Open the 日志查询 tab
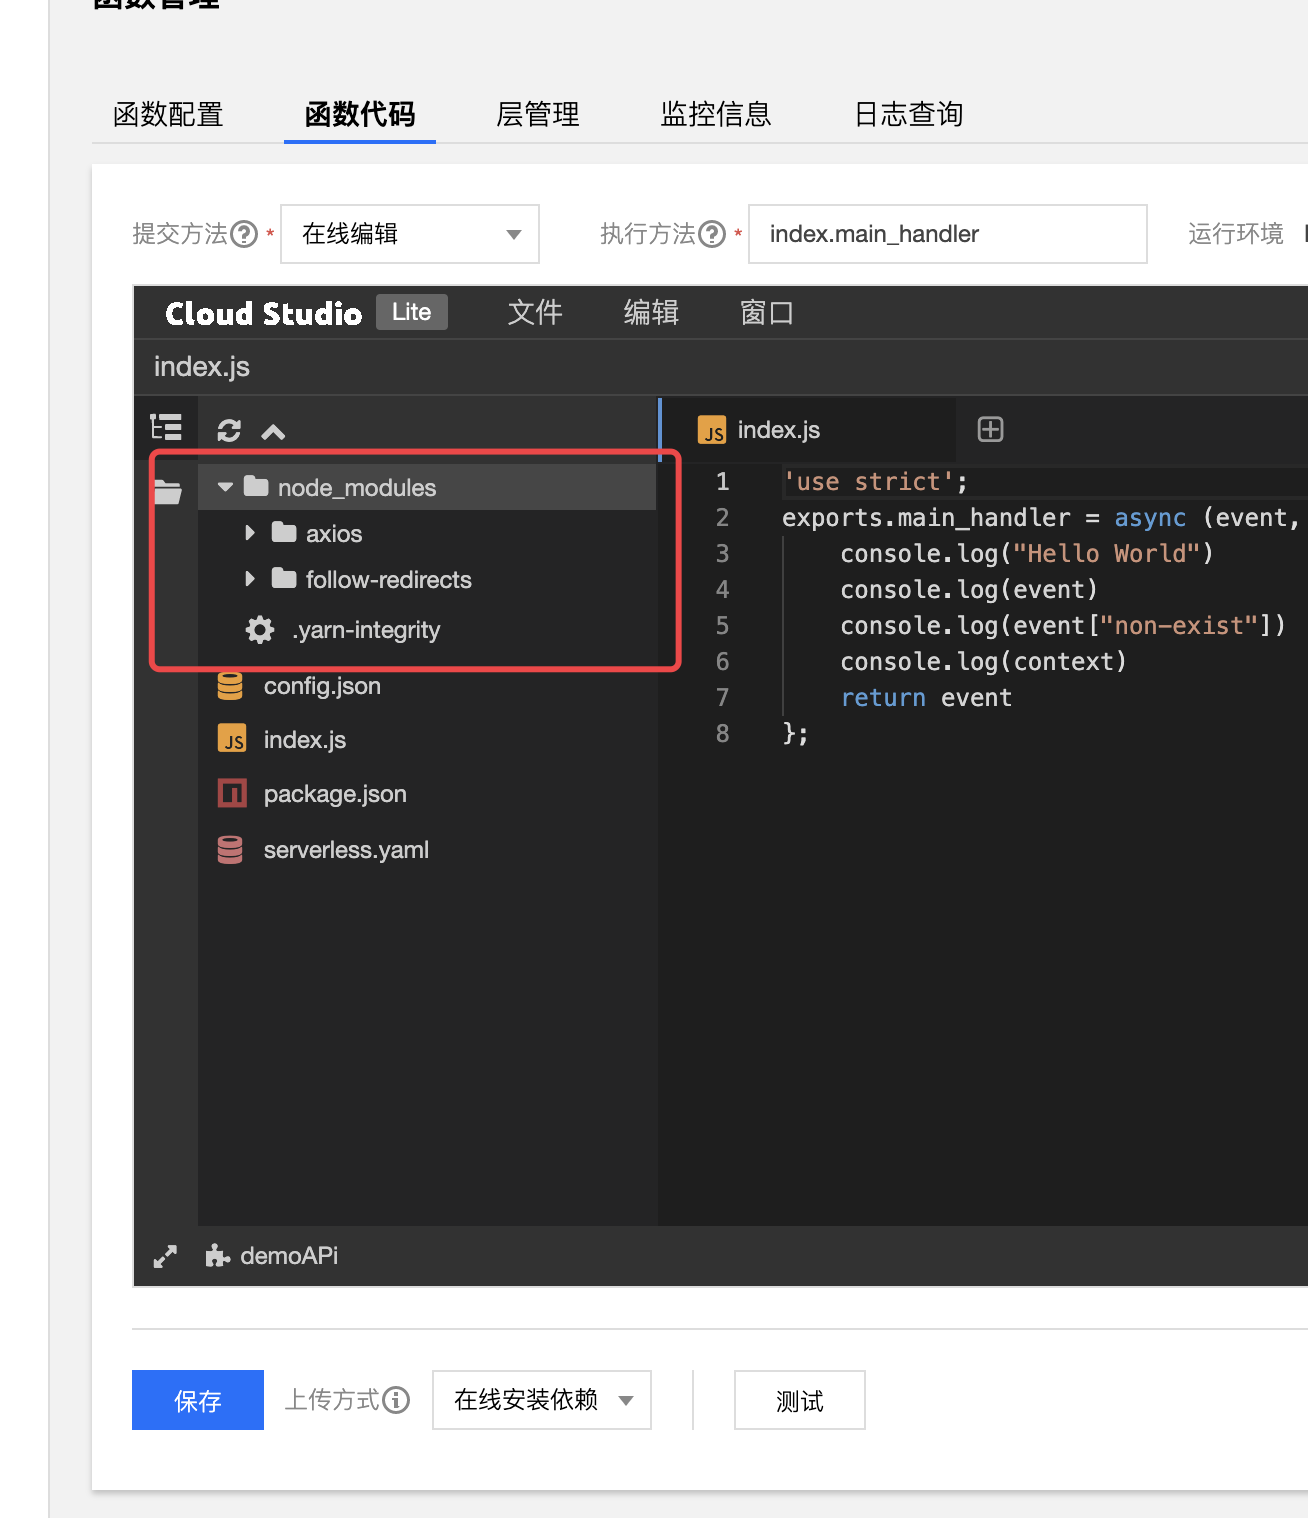Image resolution: width=1308 pixels, height=1518 pixels. pyautogui.click(x=909, y=115)
